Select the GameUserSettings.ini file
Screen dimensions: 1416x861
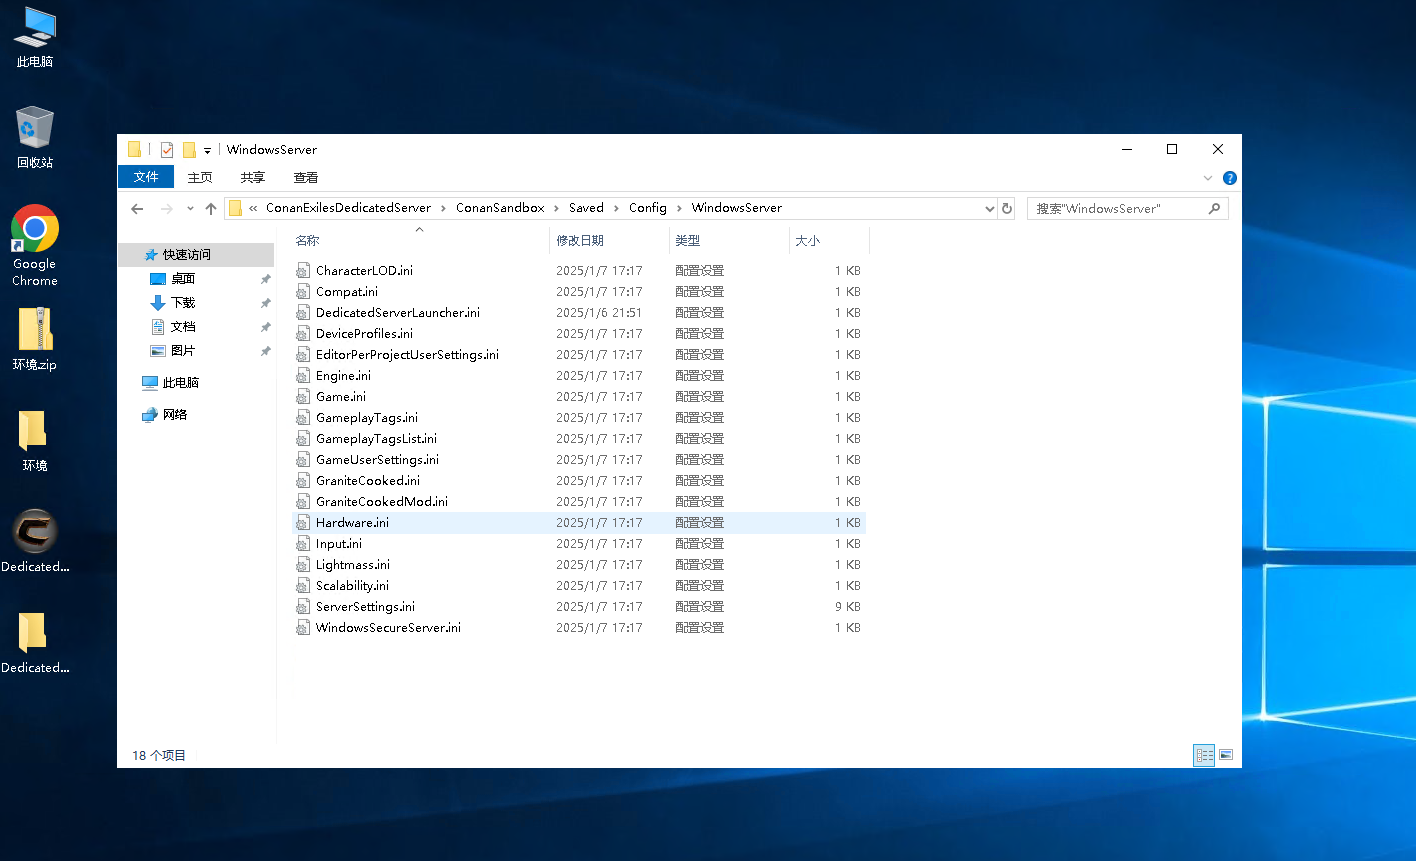pos(377,460)
